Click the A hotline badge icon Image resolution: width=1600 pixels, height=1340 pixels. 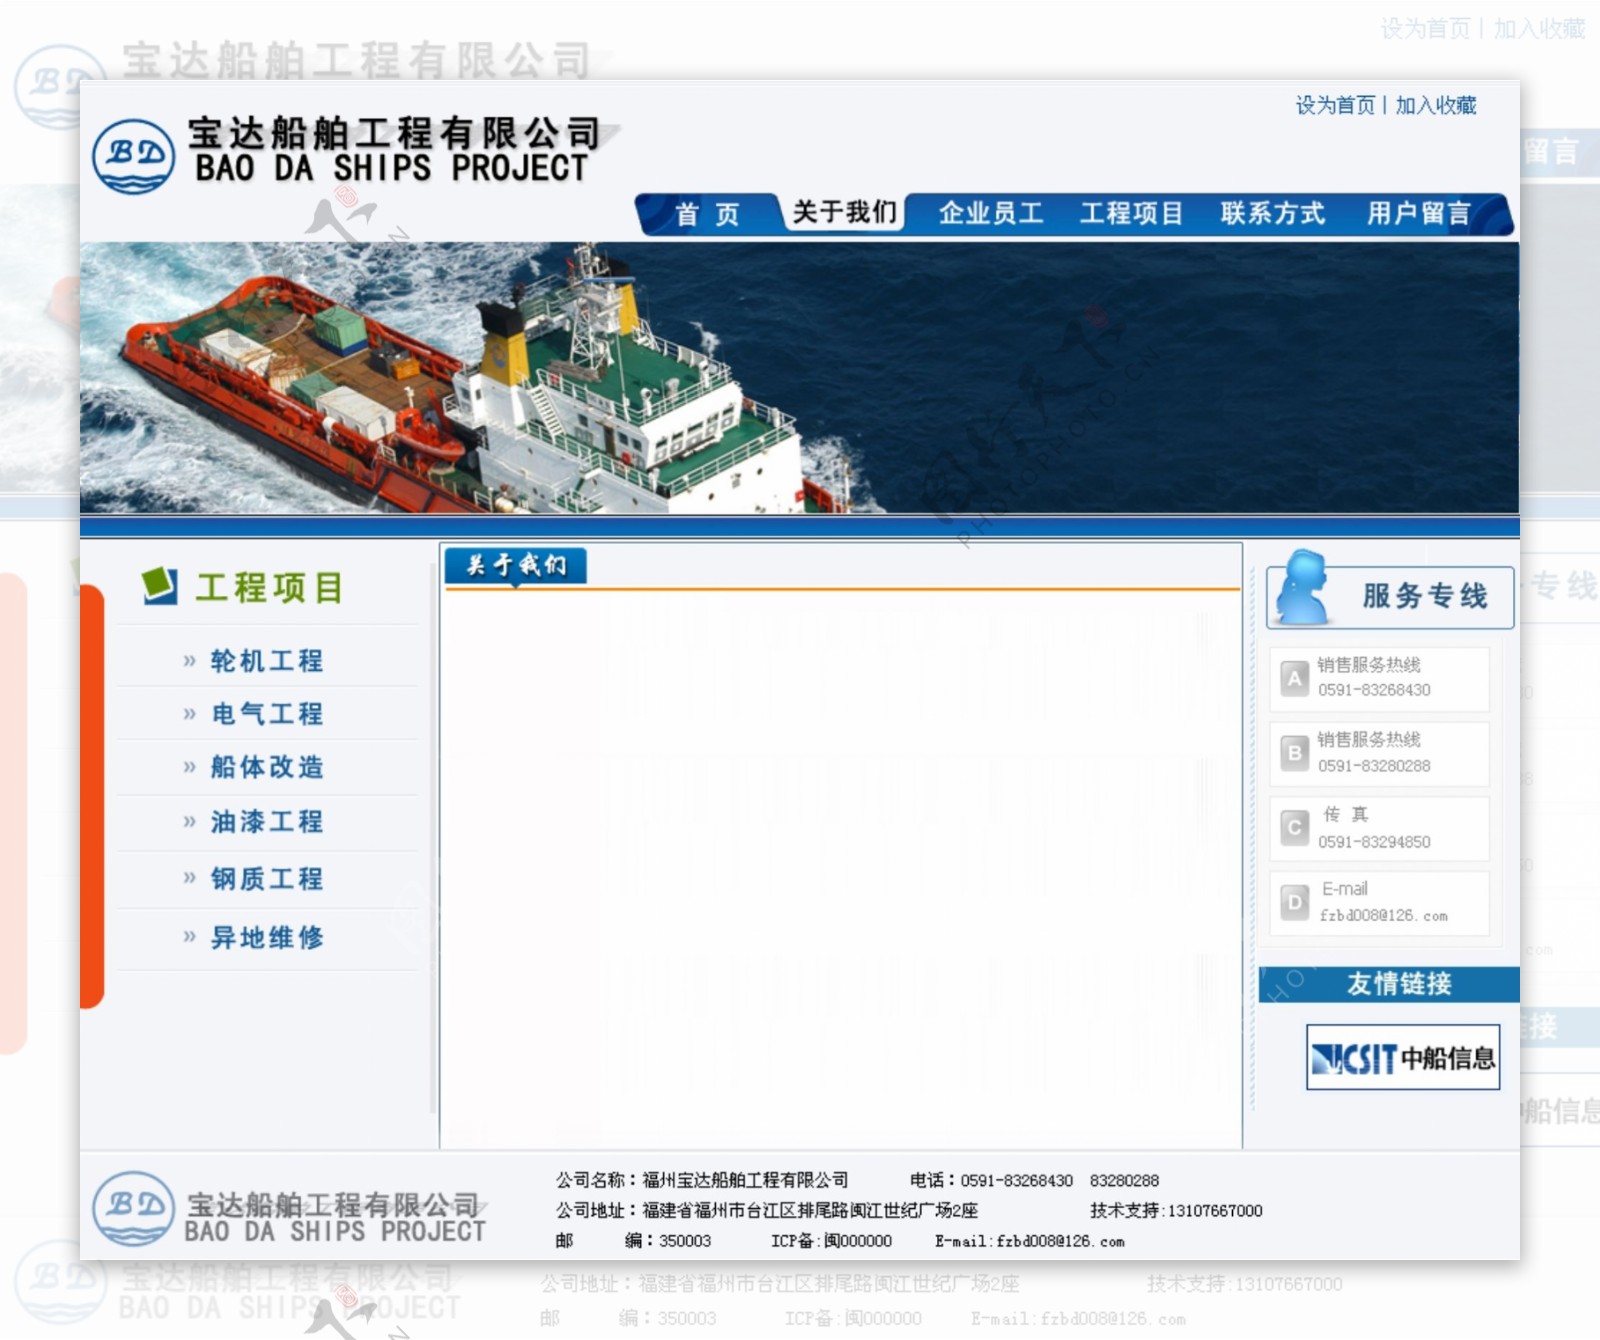click(x=1295, y=679)
